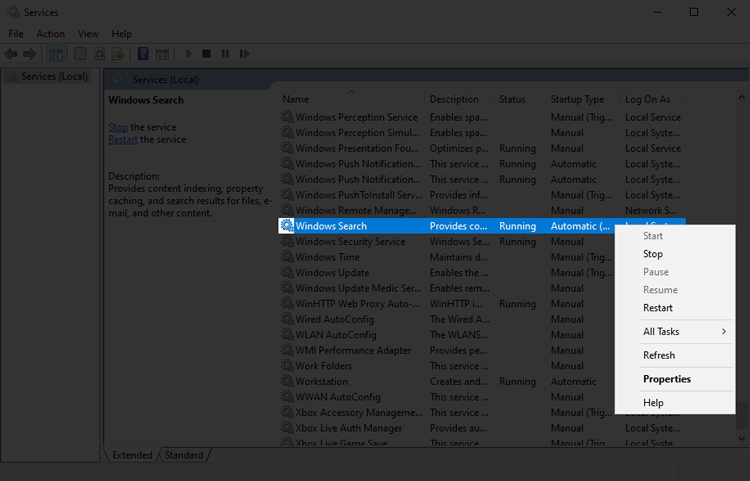Switch to the Standard tab
Viewport: 750px width, 481px height.
184,455
